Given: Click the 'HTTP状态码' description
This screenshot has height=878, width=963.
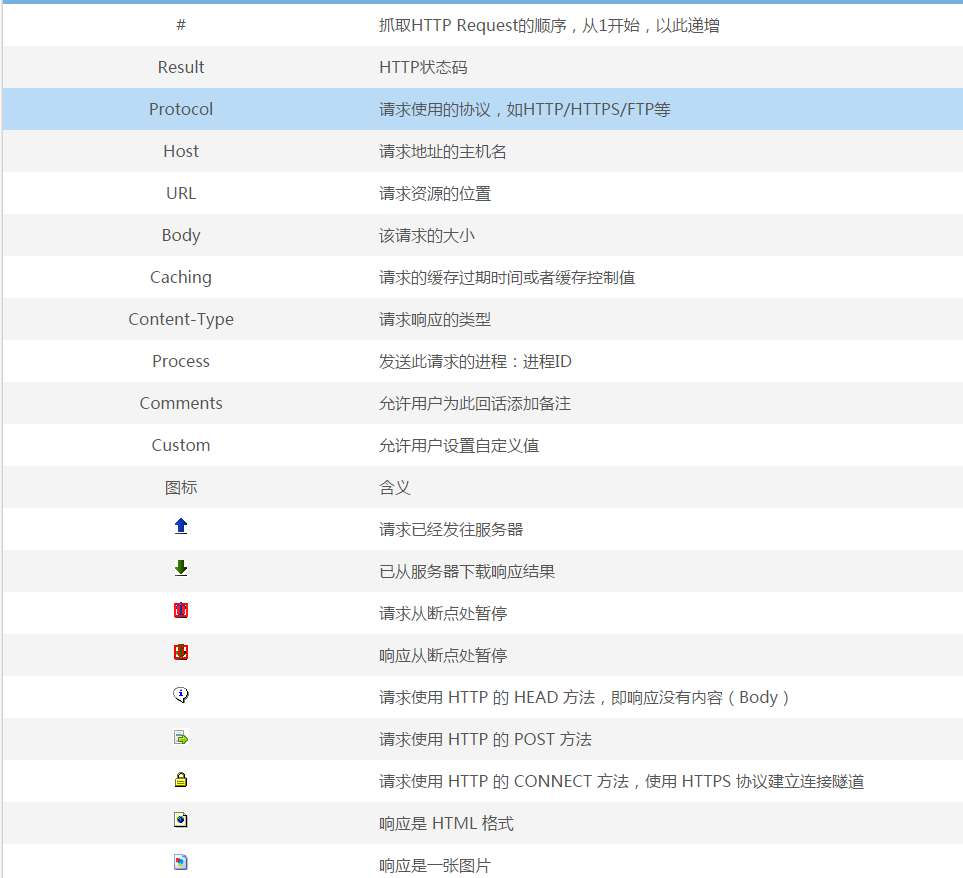Looking at the screenshot, I should tap(423, 68).
